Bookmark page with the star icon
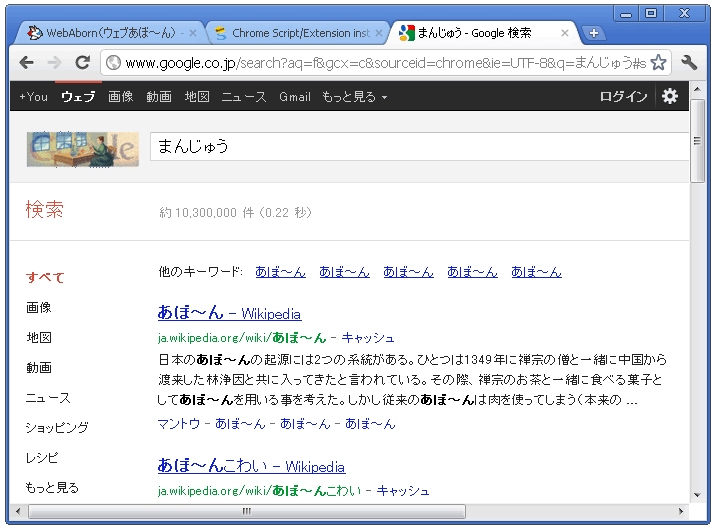The height and width of the screenshot is (529, 717). click(x=658, y=63)
